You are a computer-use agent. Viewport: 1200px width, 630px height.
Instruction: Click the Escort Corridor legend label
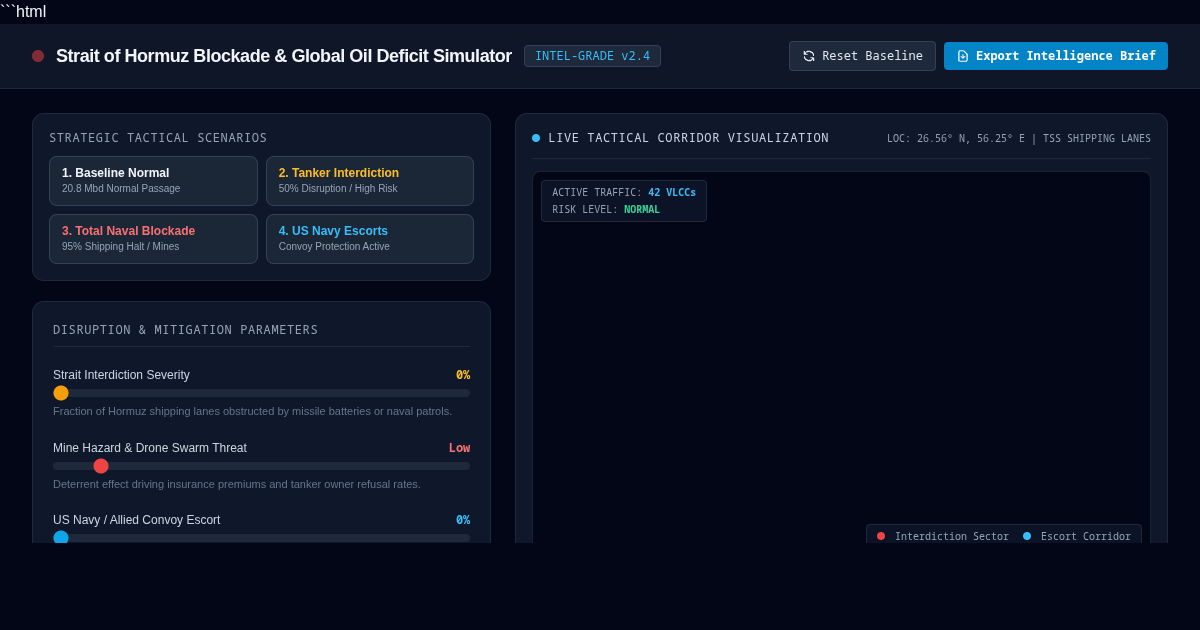1086,536
